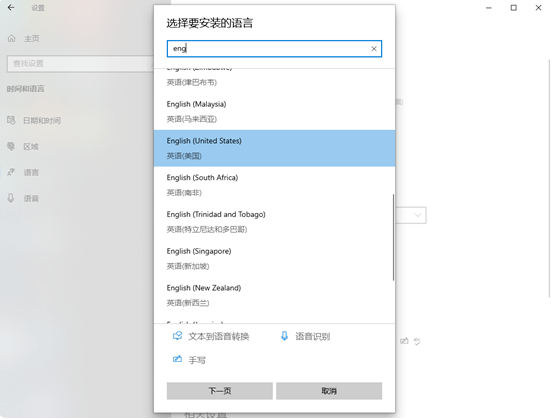Maximize the Settings window
The height and width of the screenshot is (419, 556).
[x=513, y=7]
